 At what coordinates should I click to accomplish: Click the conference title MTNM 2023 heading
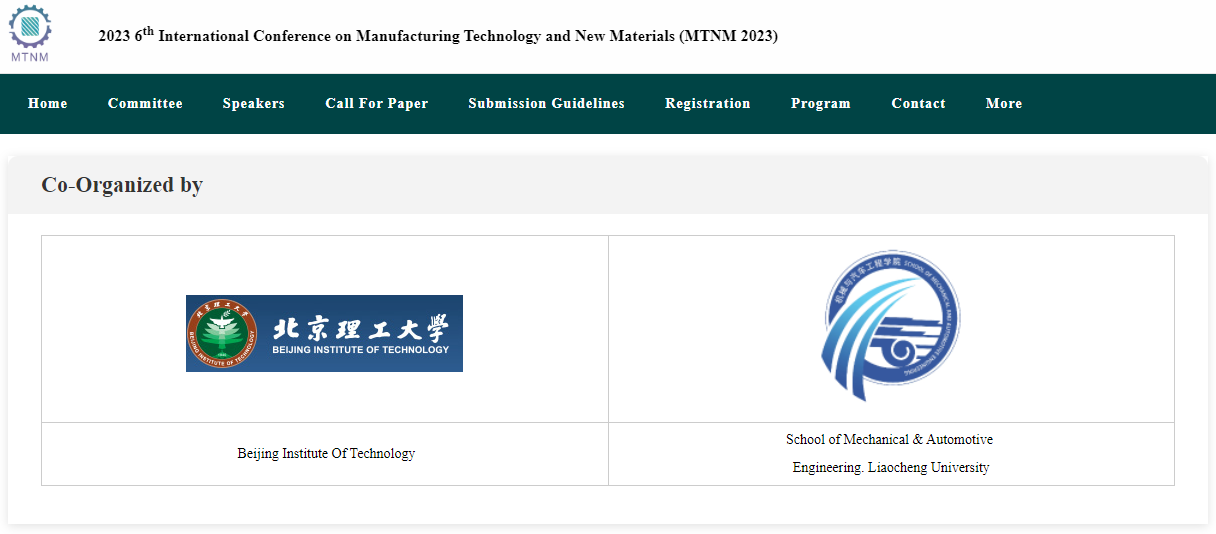pyautogui.click(x=438, y=35)
